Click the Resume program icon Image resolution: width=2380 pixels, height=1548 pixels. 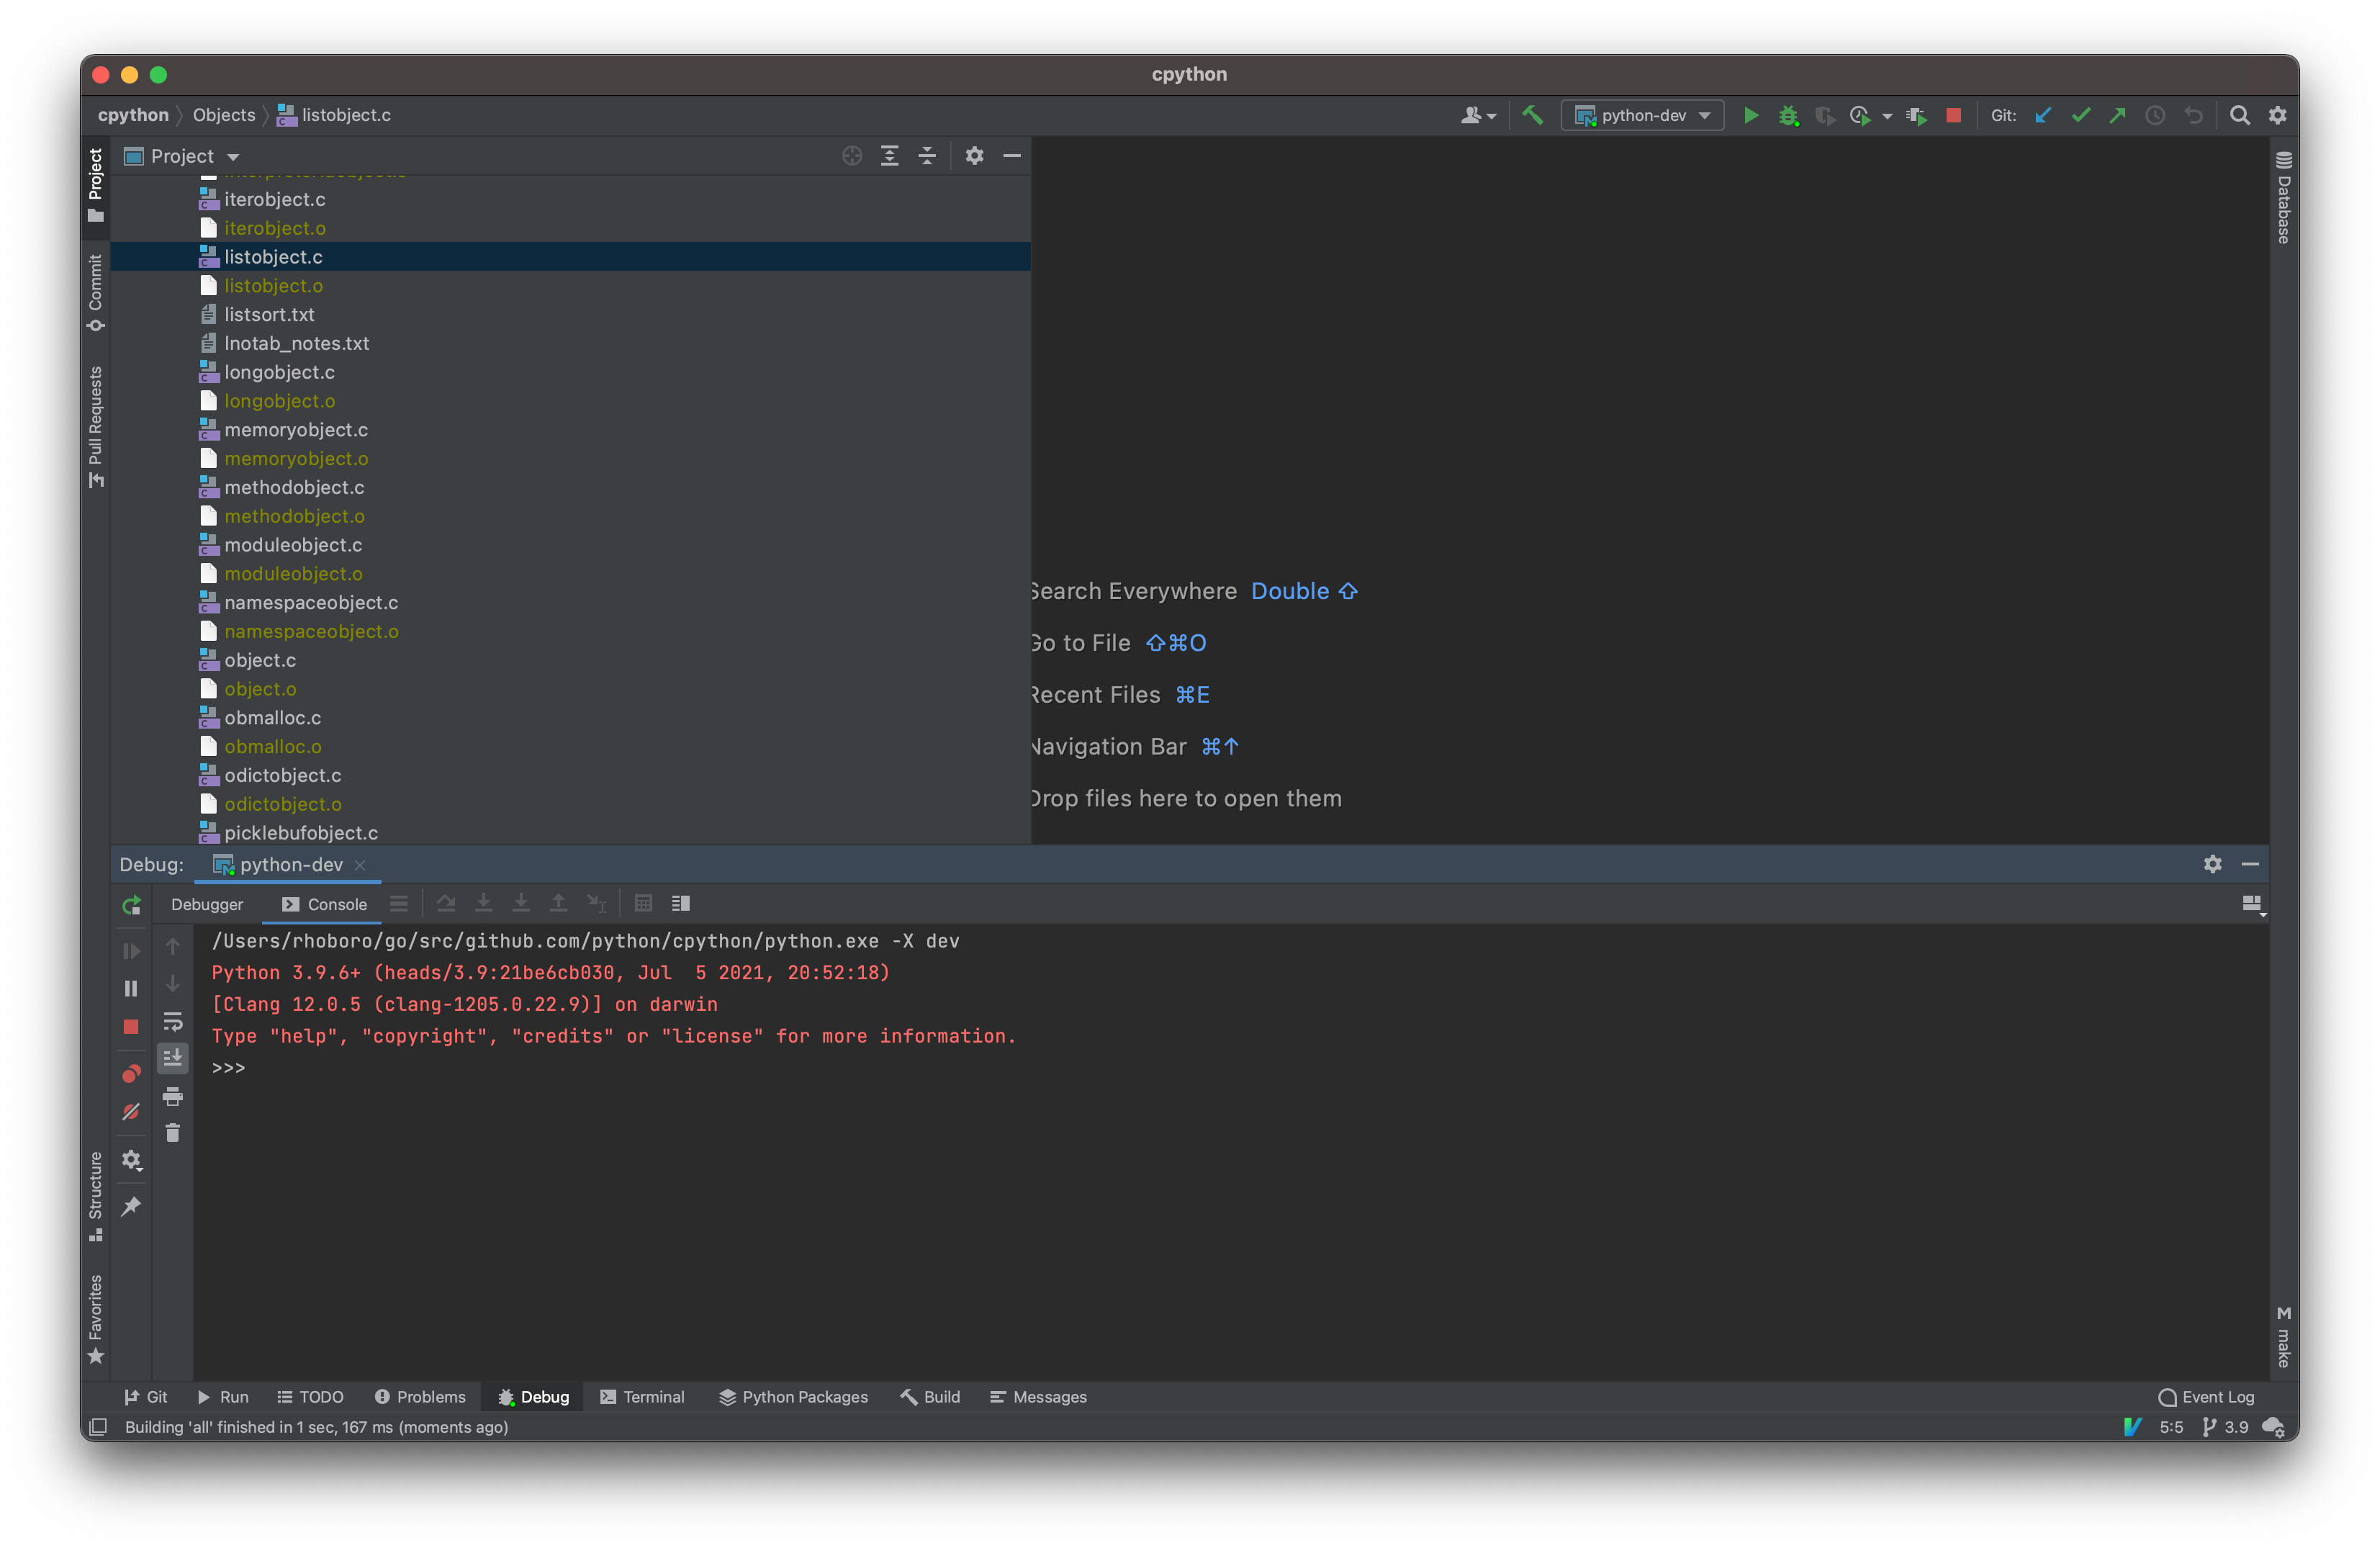132,949
